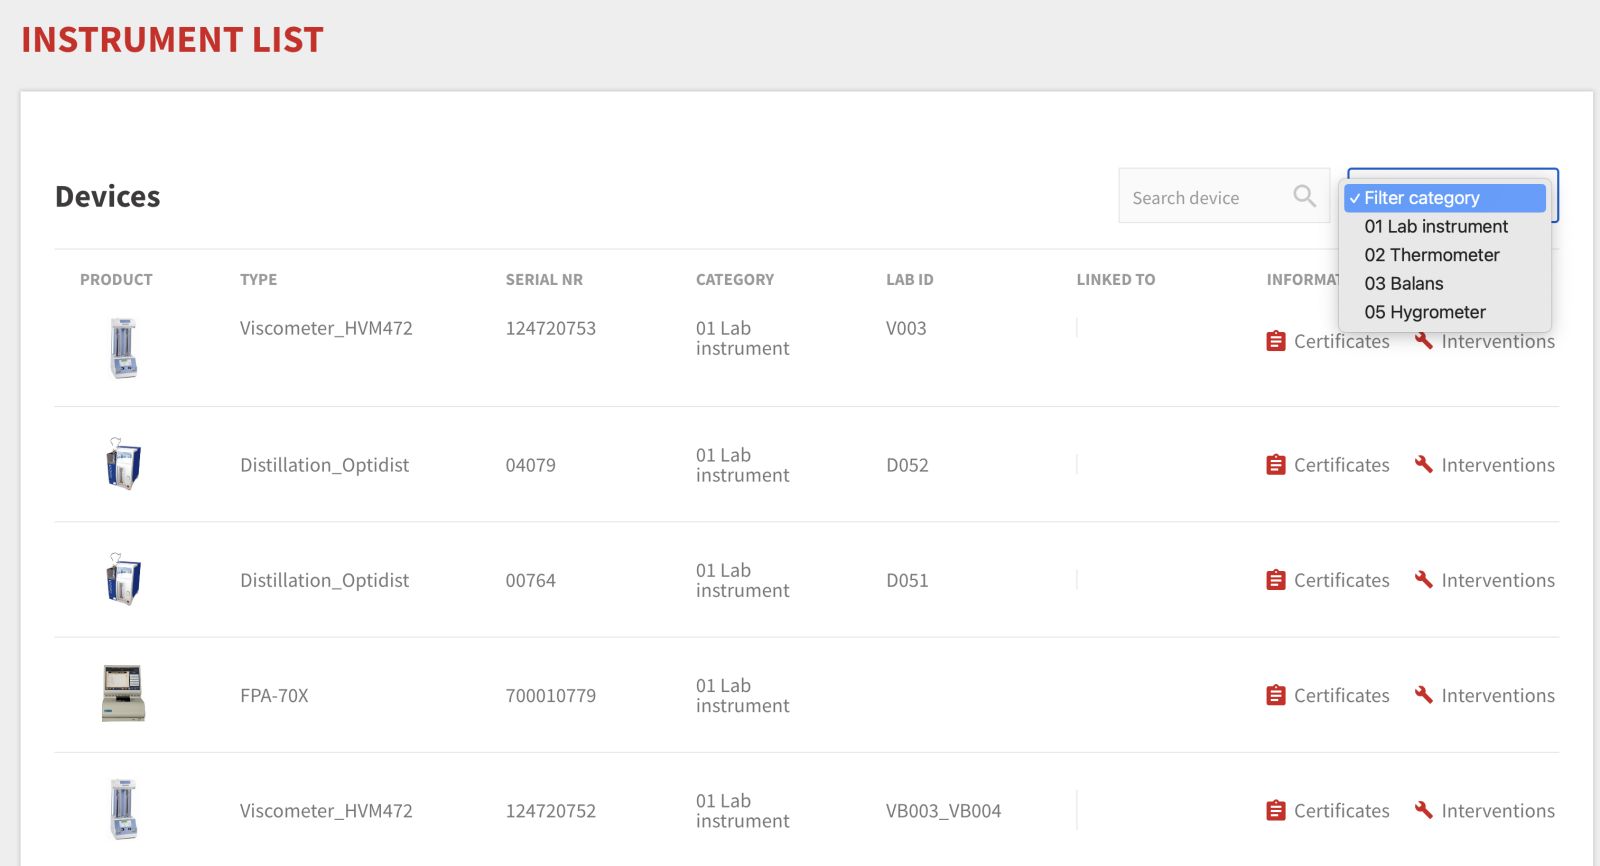Select 05 Hygrometer from category list
Screen dimensions: 1600x866
1424,312
